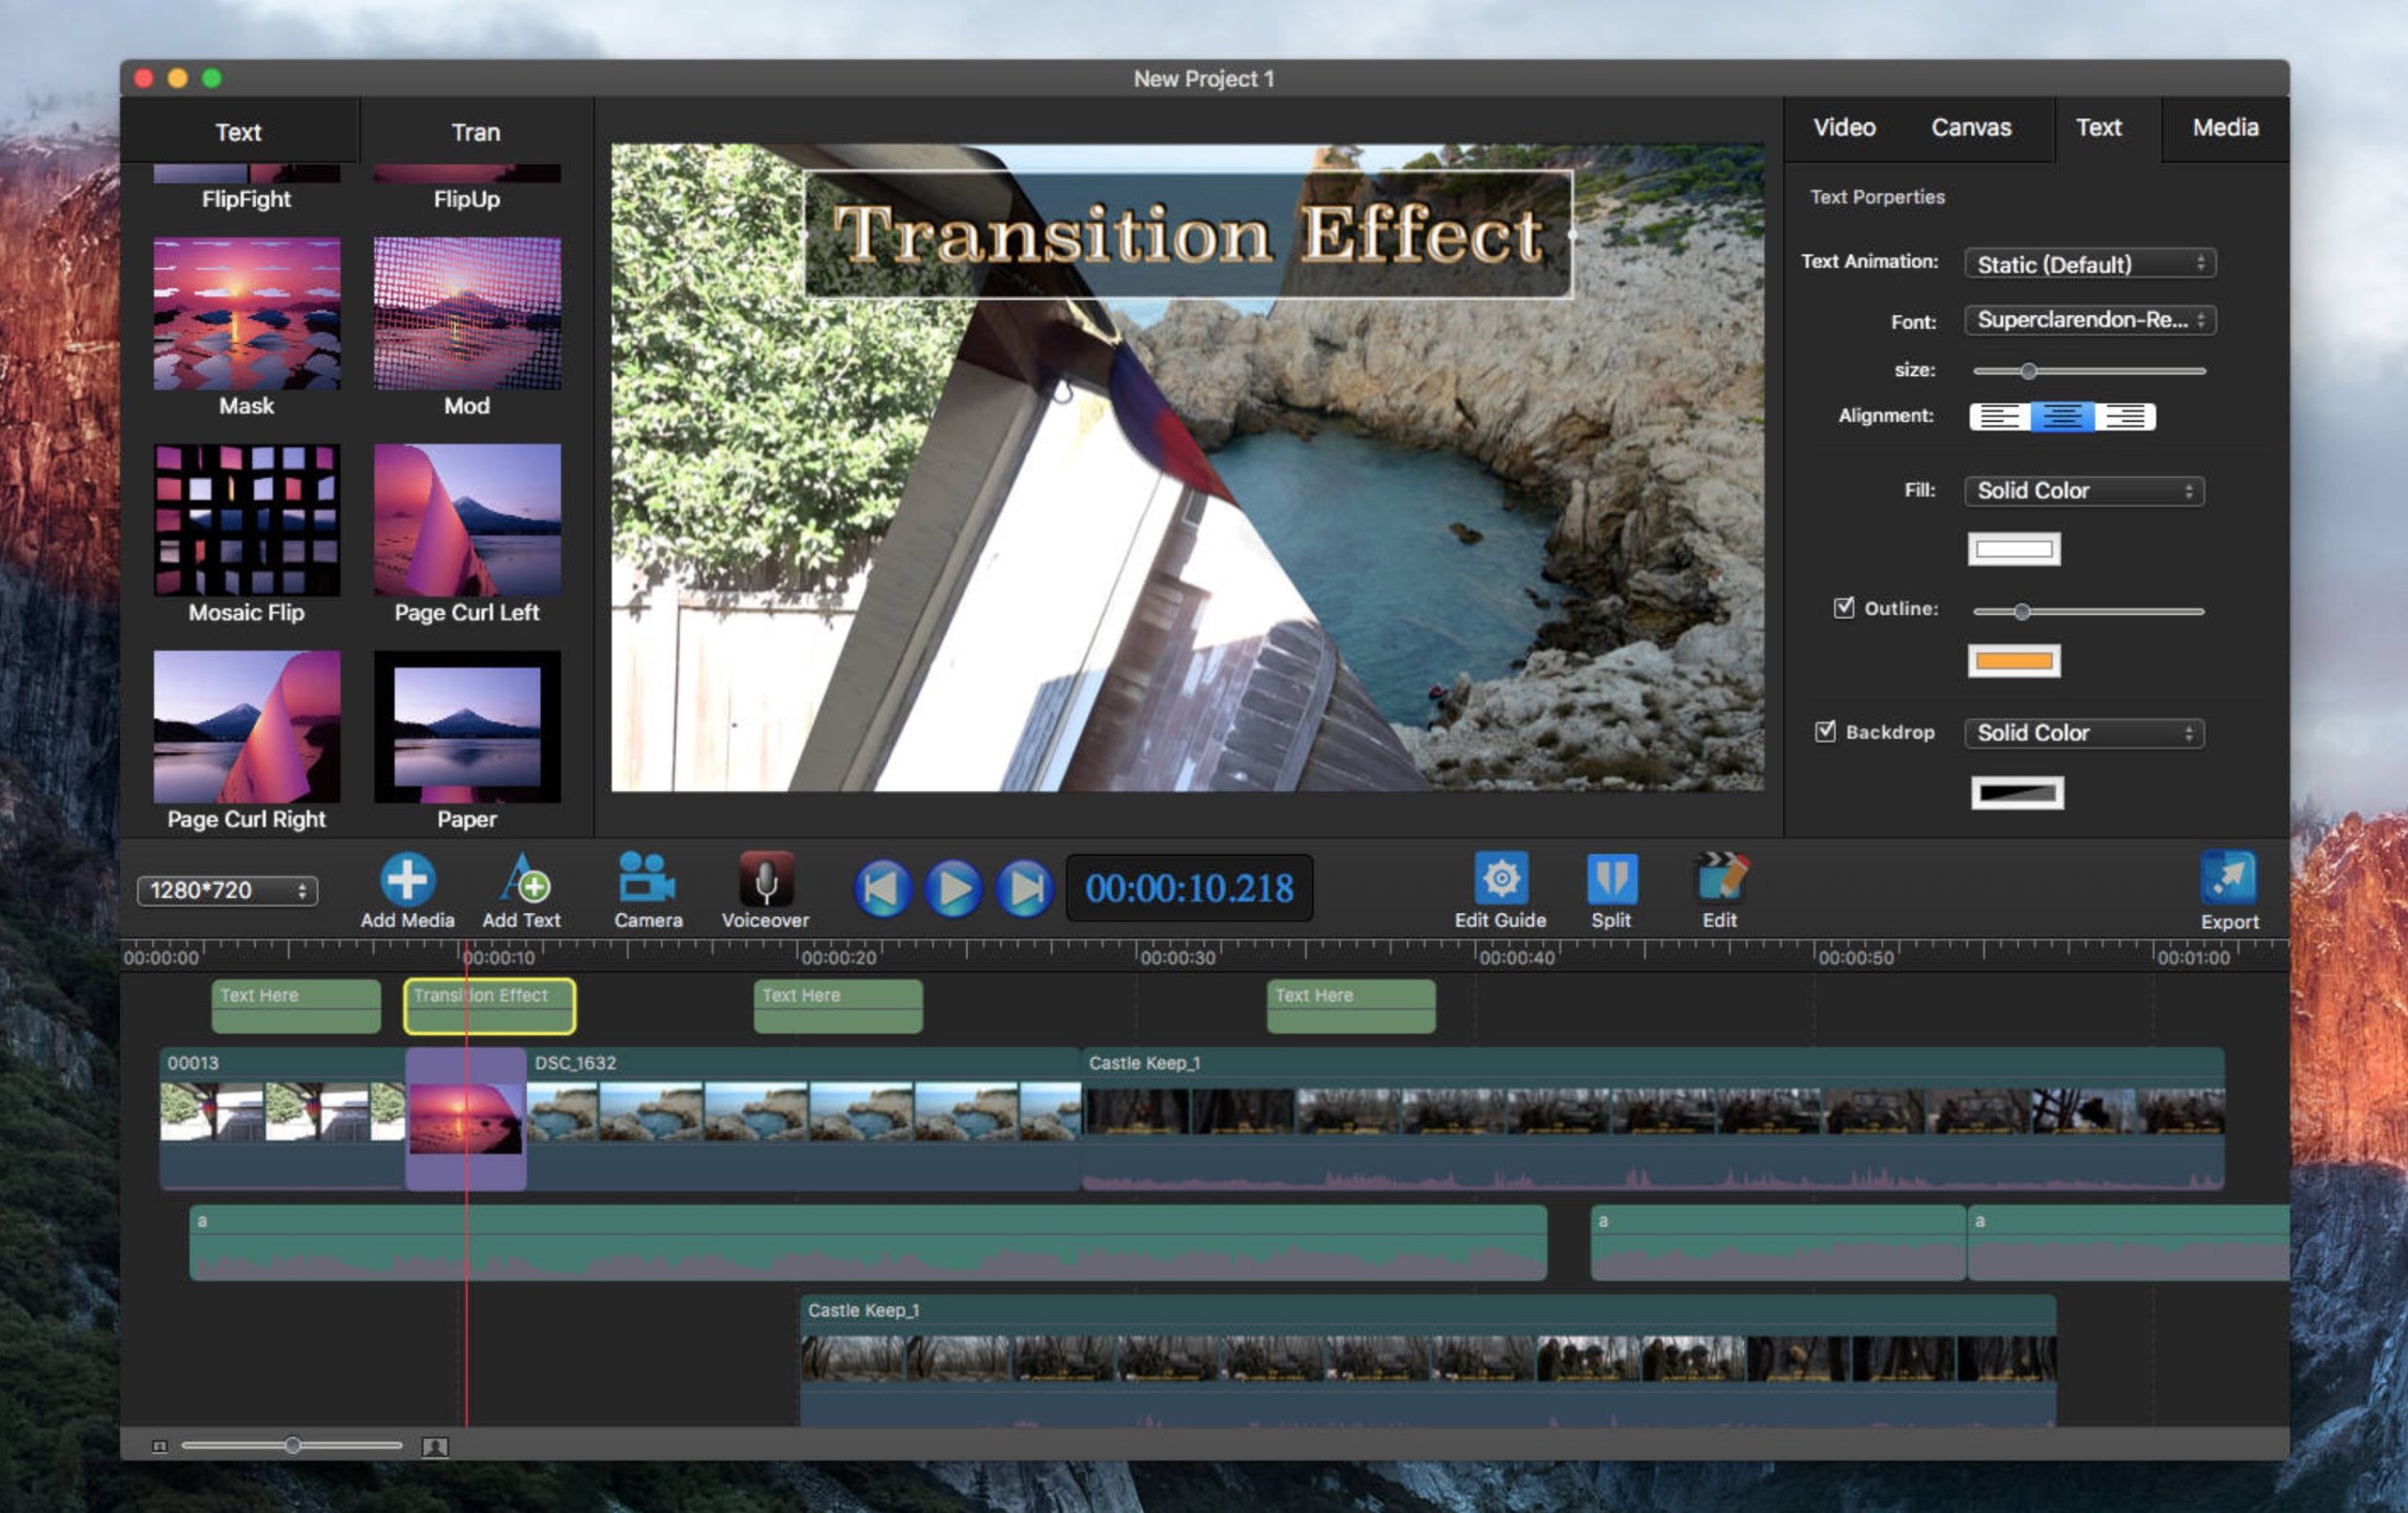The width and height of the screenshot is (2408, 1513).
Task: Click the Edit clapperboard icon
Action: tap(1720, 879)
